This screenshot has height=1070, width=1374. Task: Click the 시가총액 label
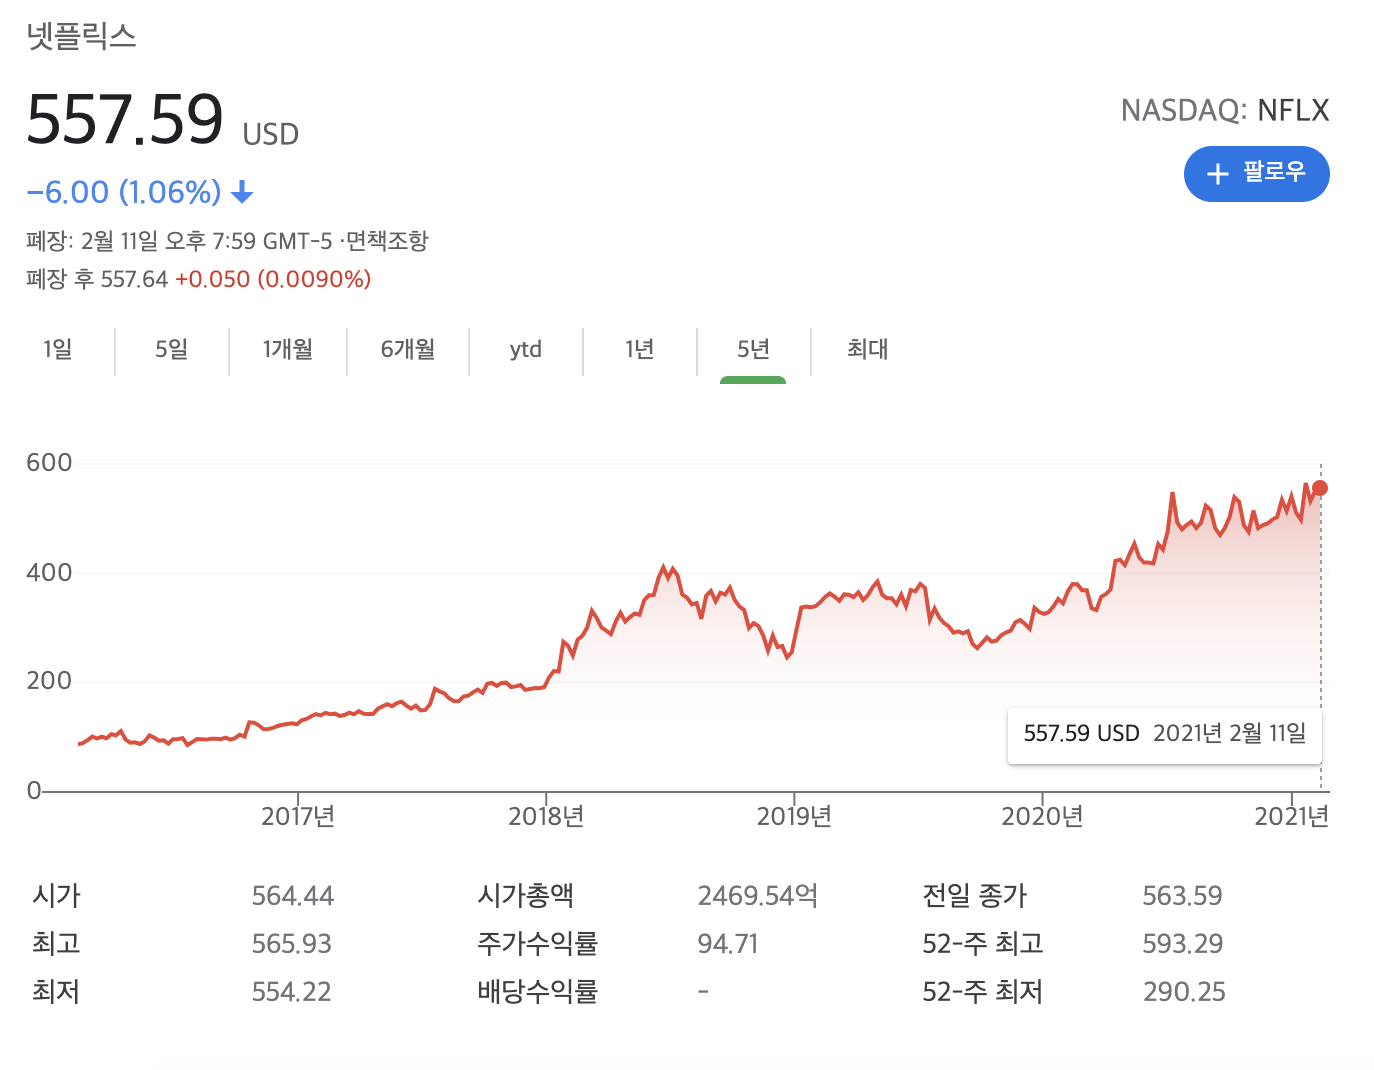(525, 896)
